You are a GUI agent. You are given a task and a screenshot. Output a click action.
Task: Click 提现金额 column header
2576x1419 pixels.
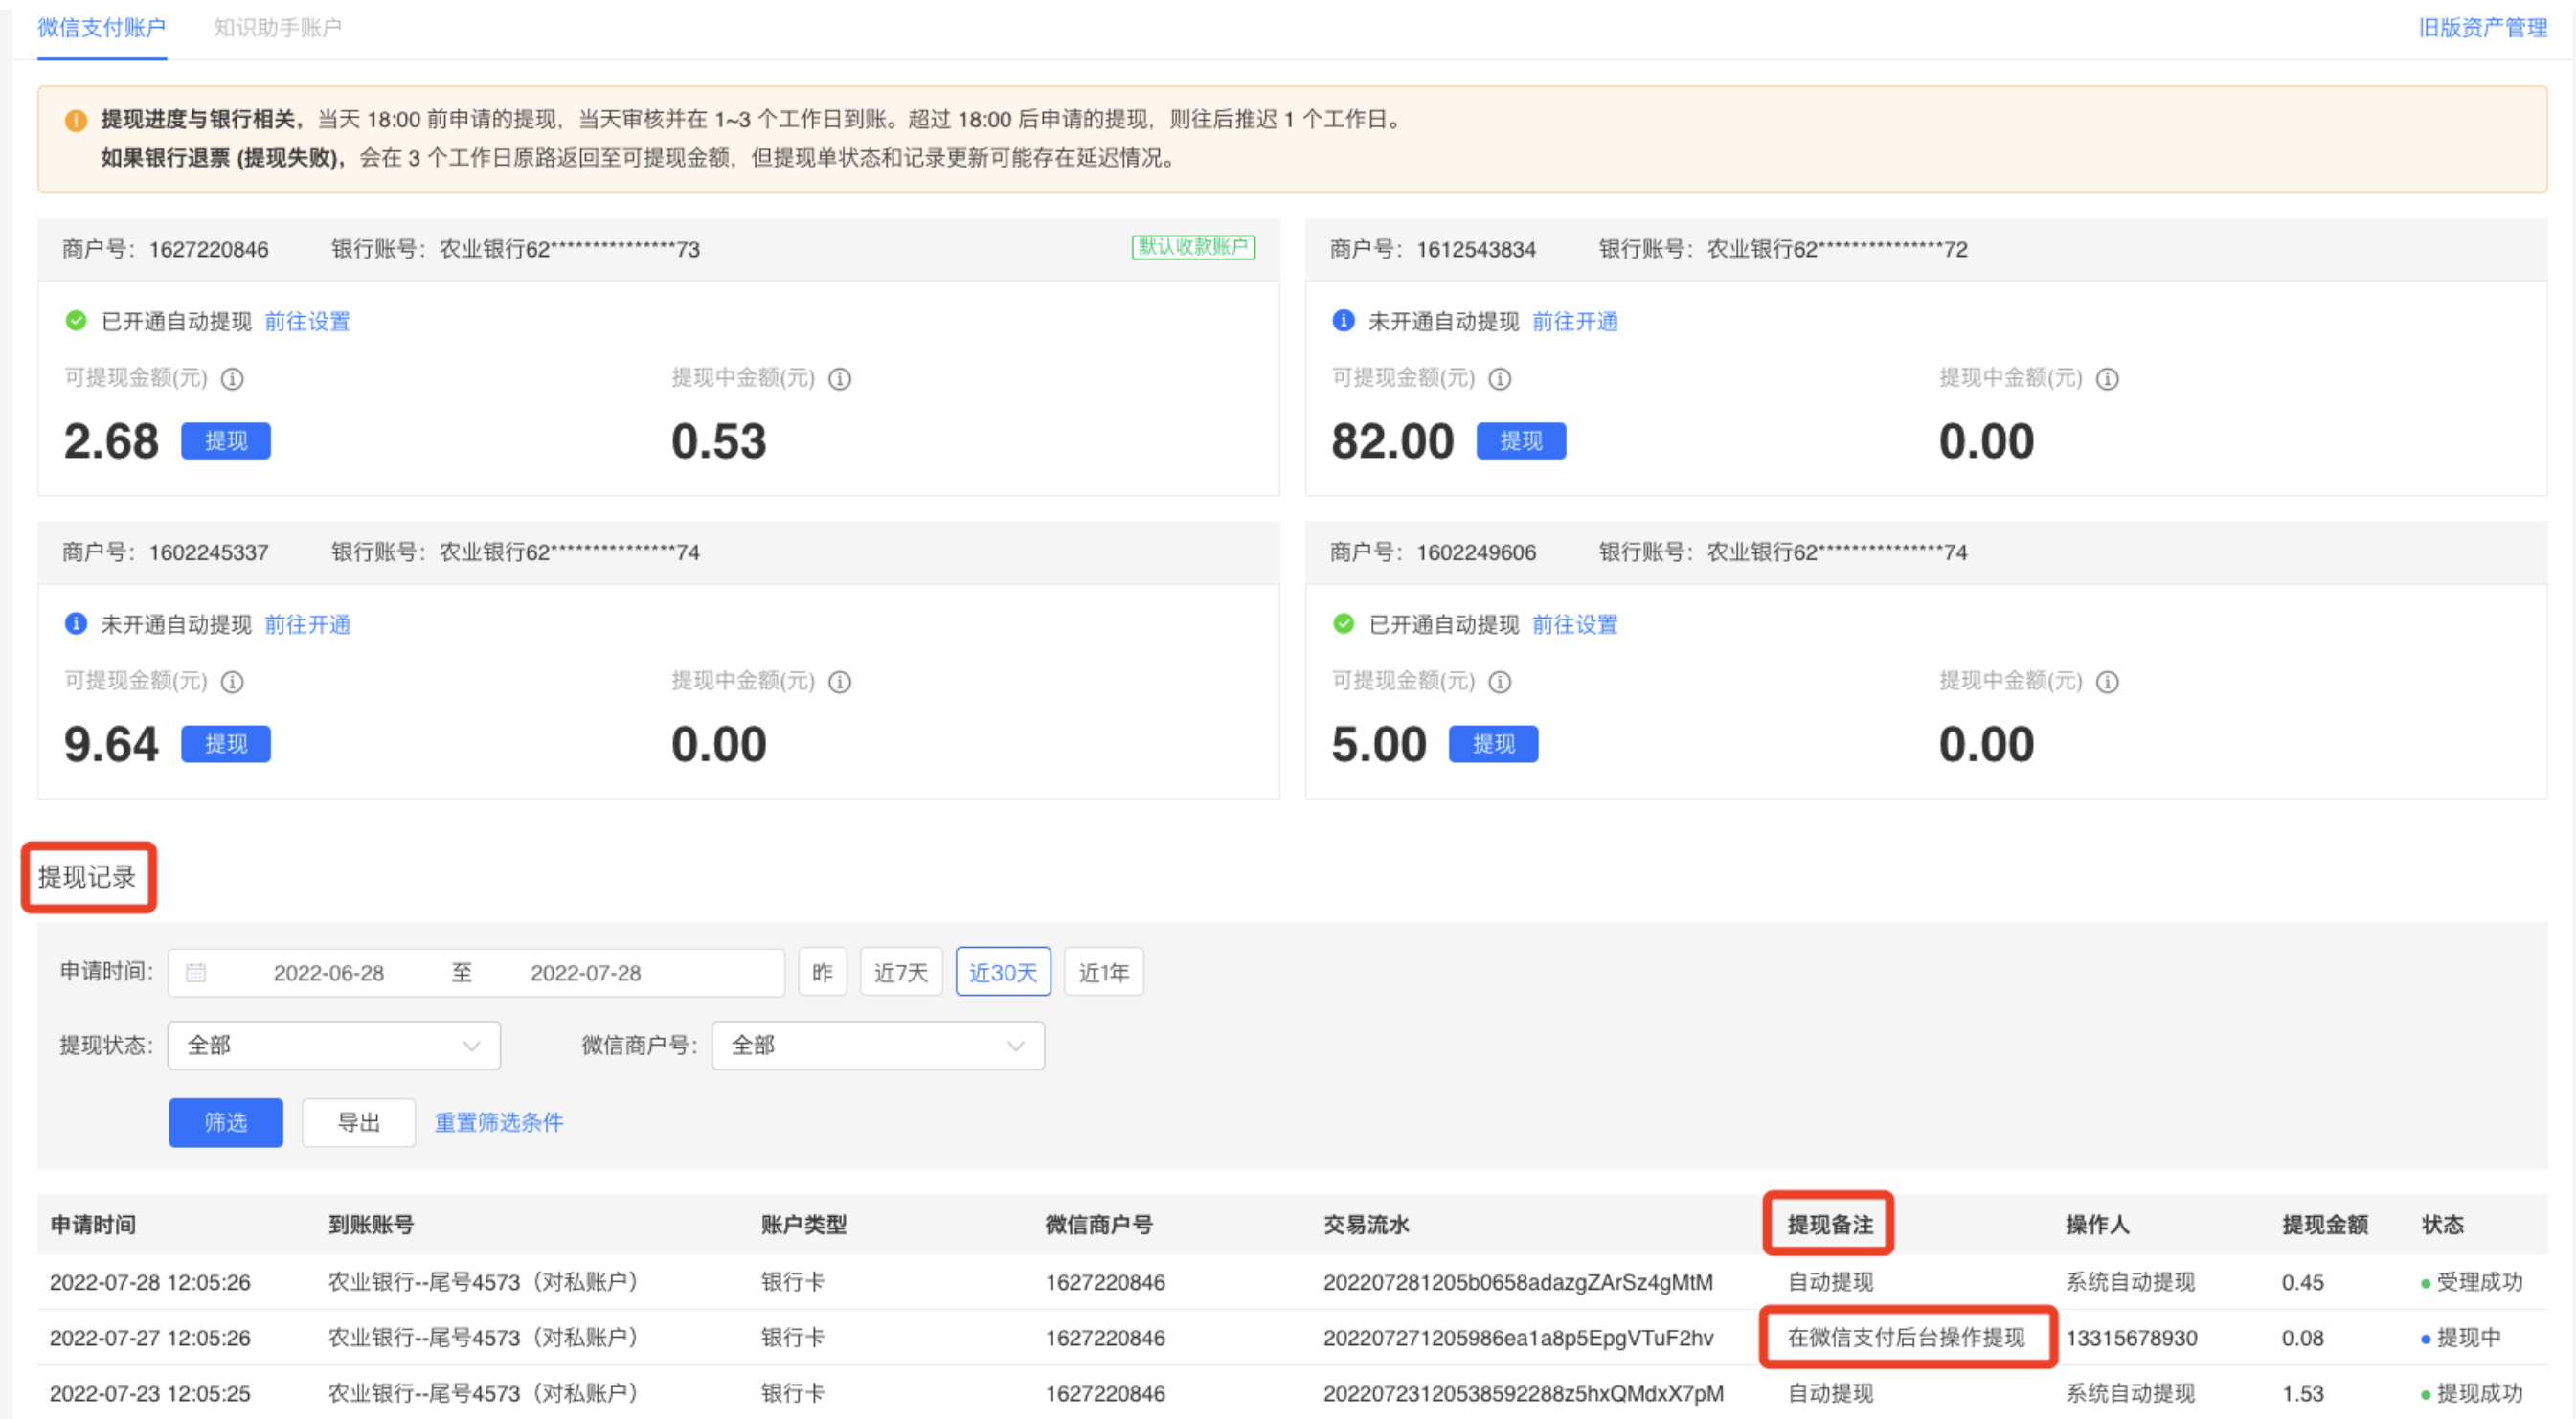click(x=2325, y=1225)
